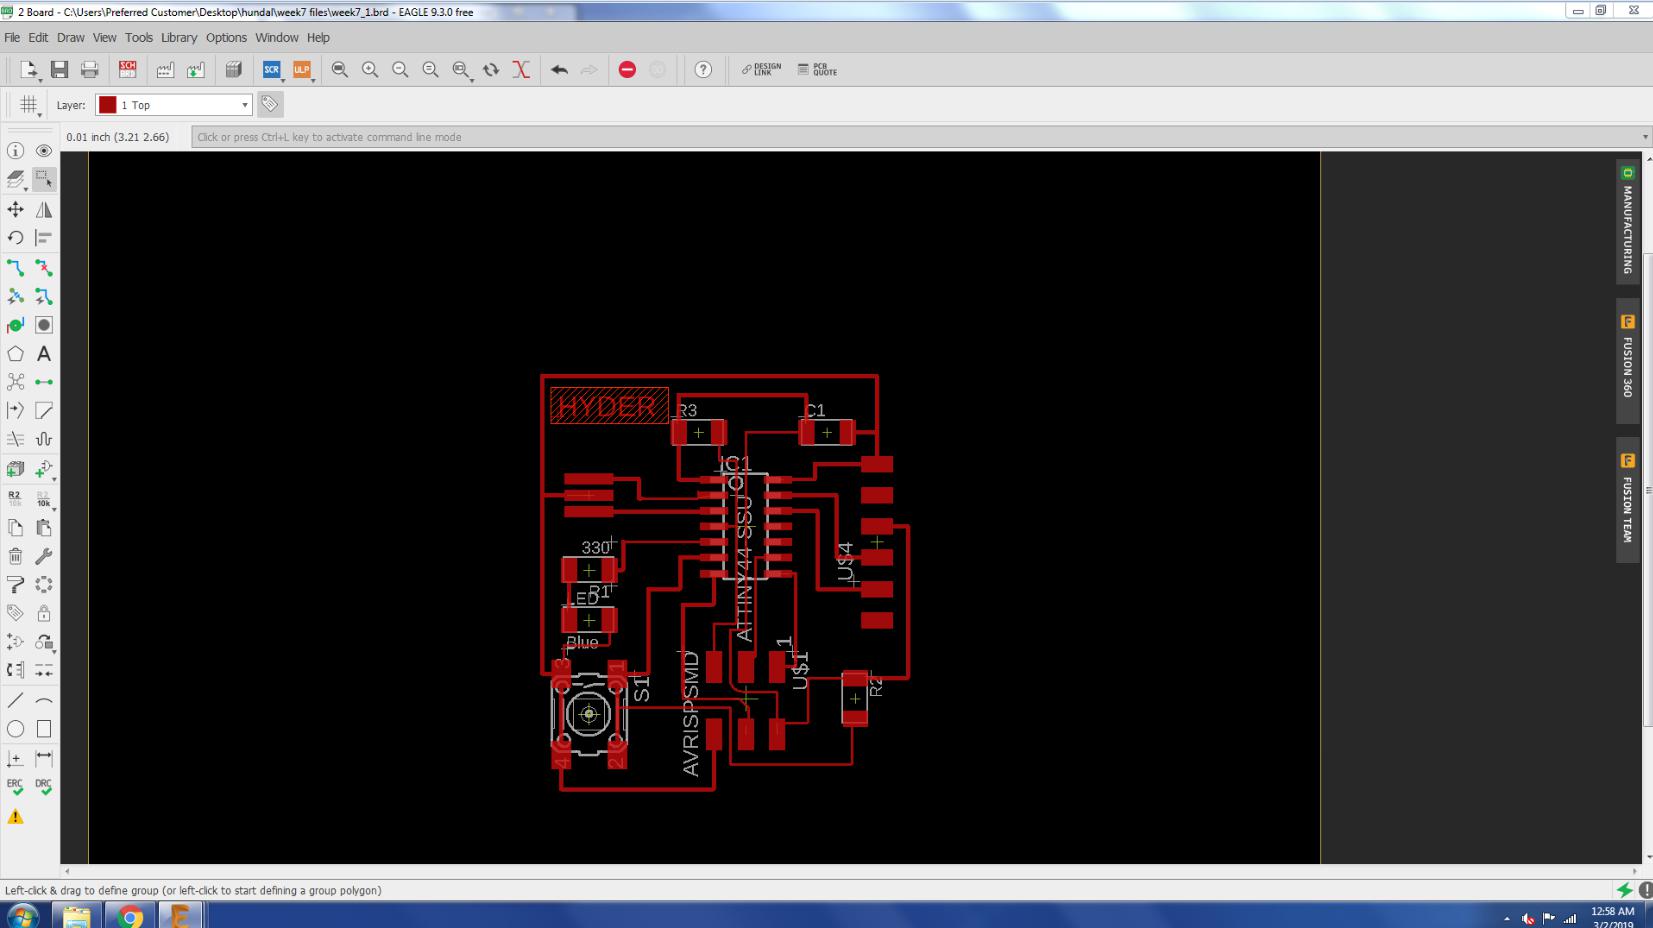Image resolution: width=1653 pixels, height=928 pixels.
Task: Click the Design Link button
Action: 761,70
